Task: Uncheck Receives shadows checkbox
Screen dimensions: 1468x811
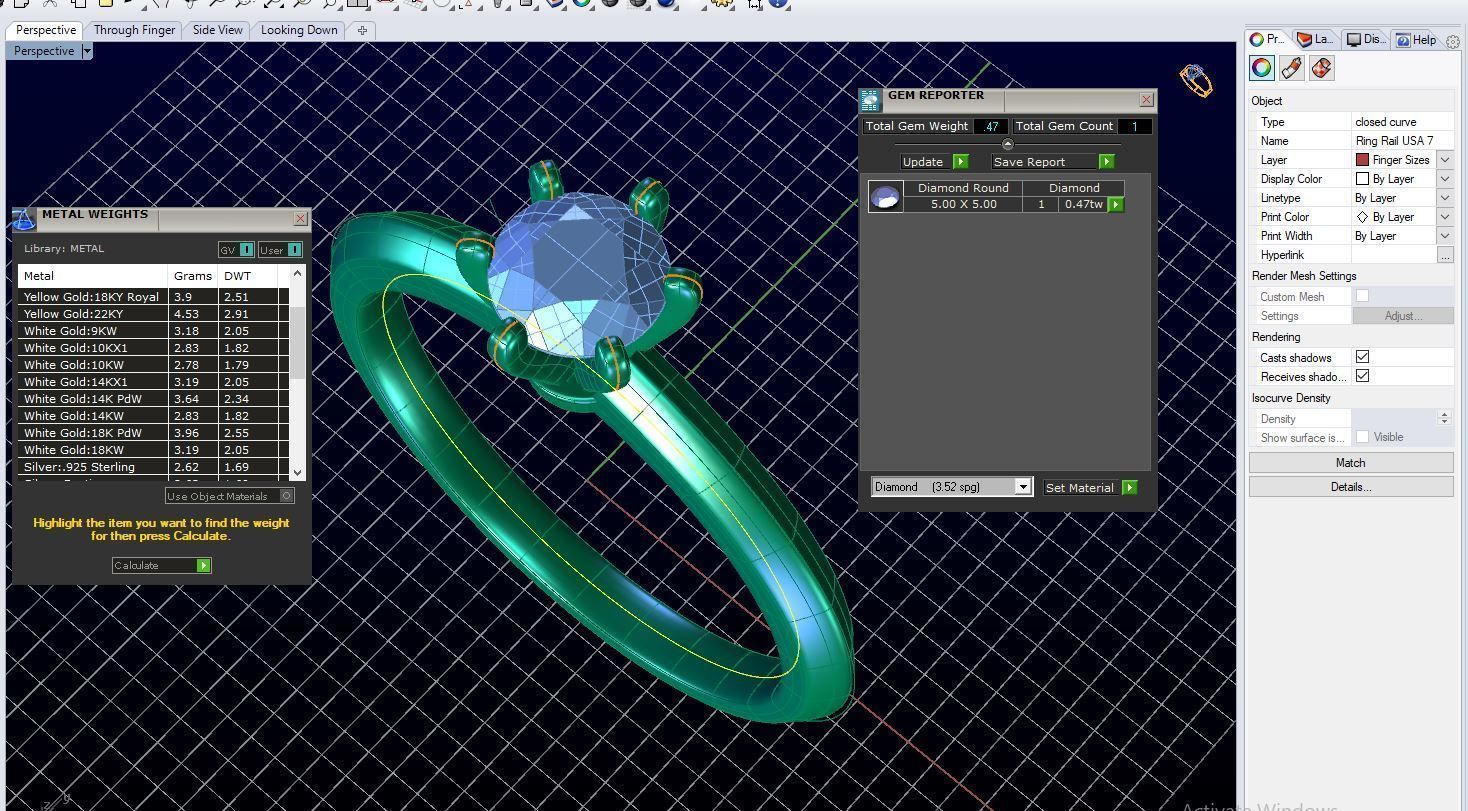Action: pos(1362,376)
